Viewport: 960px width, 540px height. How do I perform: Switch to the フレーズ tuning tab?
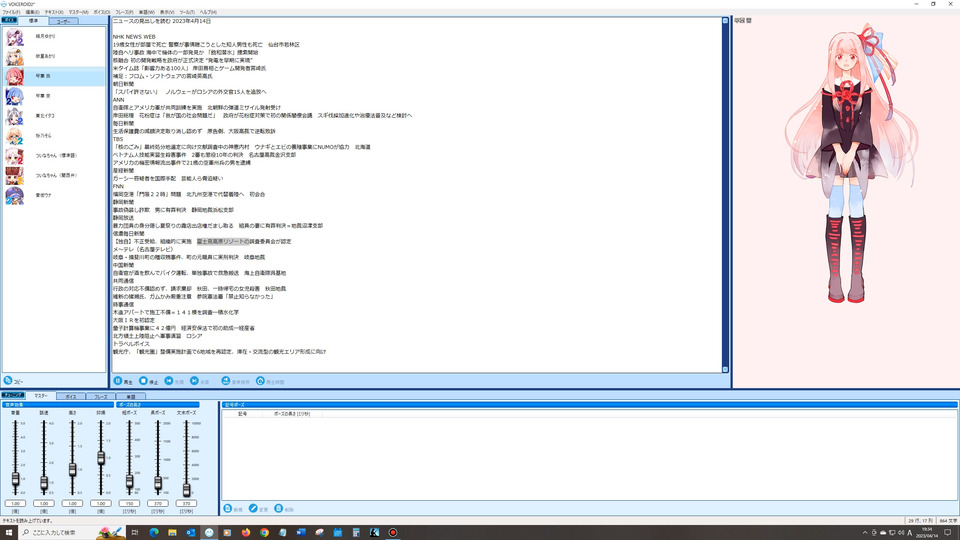[101, 397]
